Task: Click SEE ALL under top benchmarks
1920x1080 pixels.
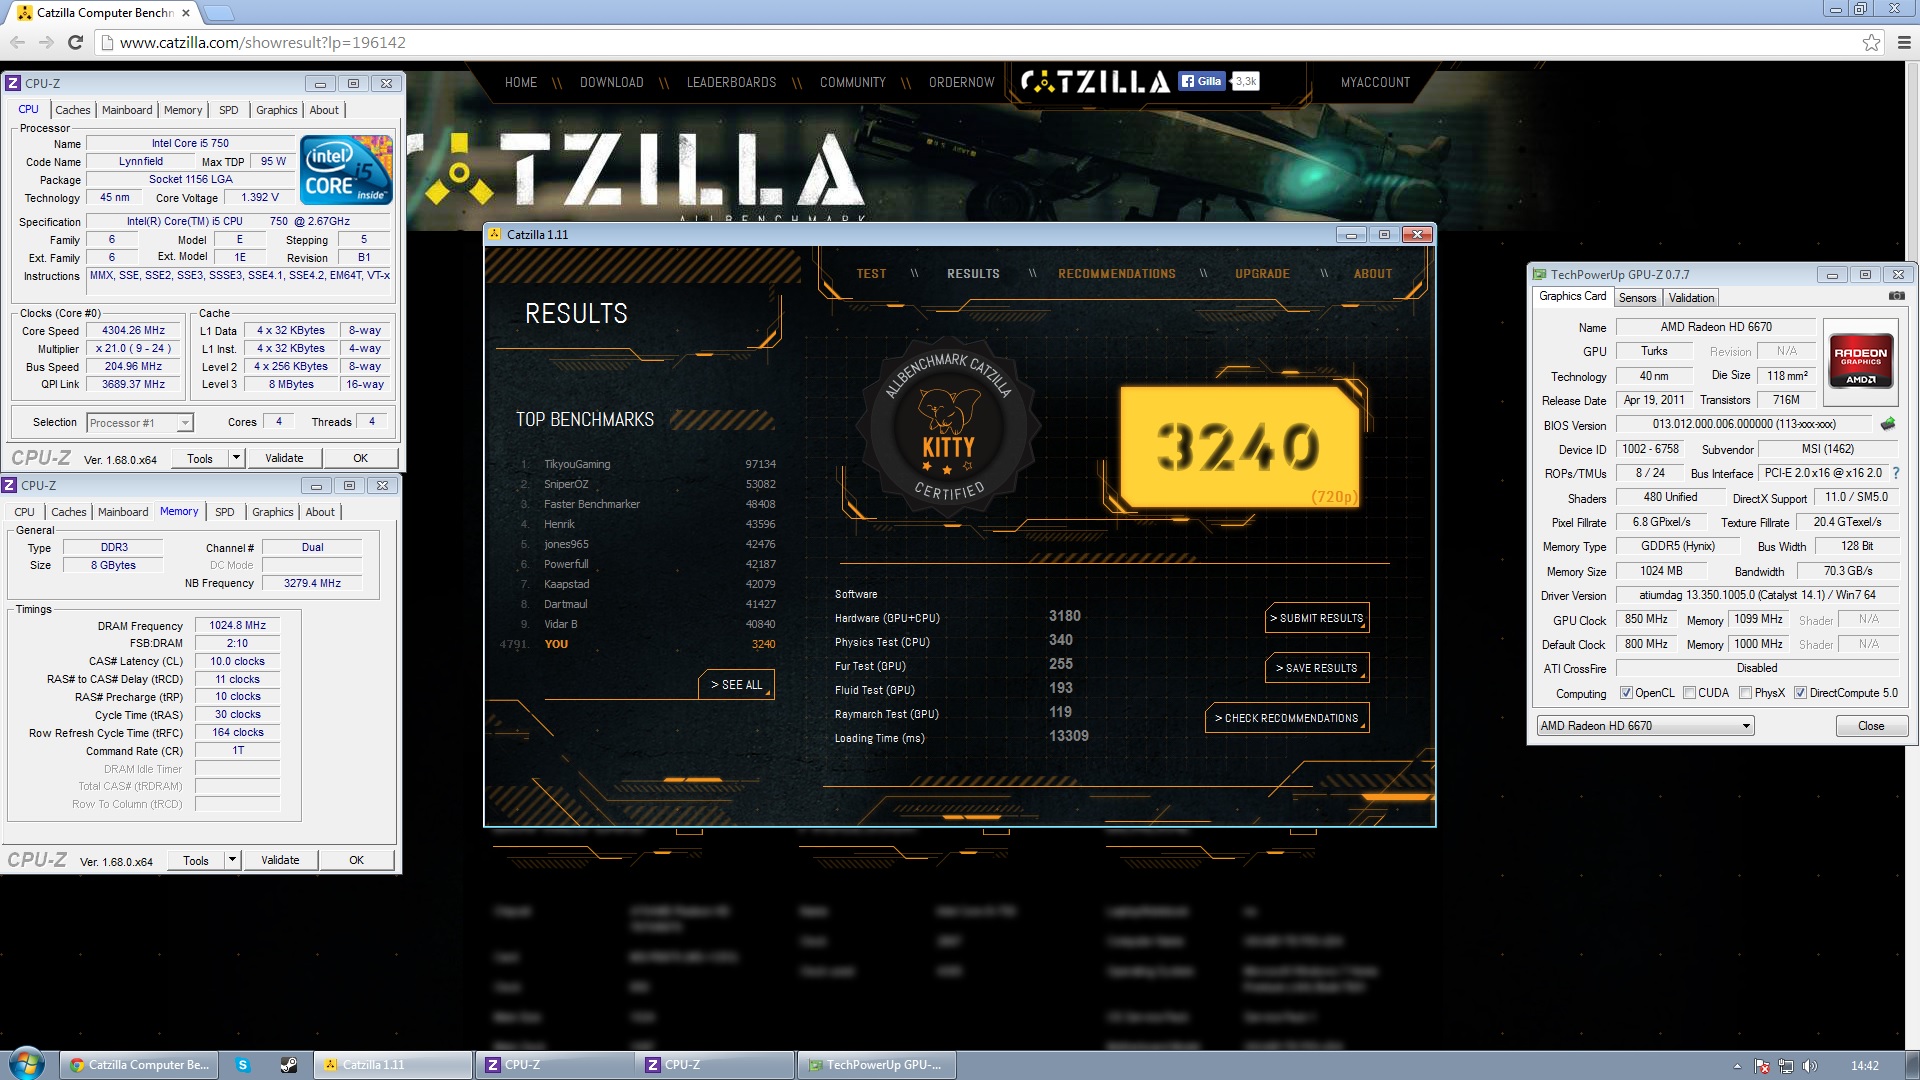Action: 736,685
